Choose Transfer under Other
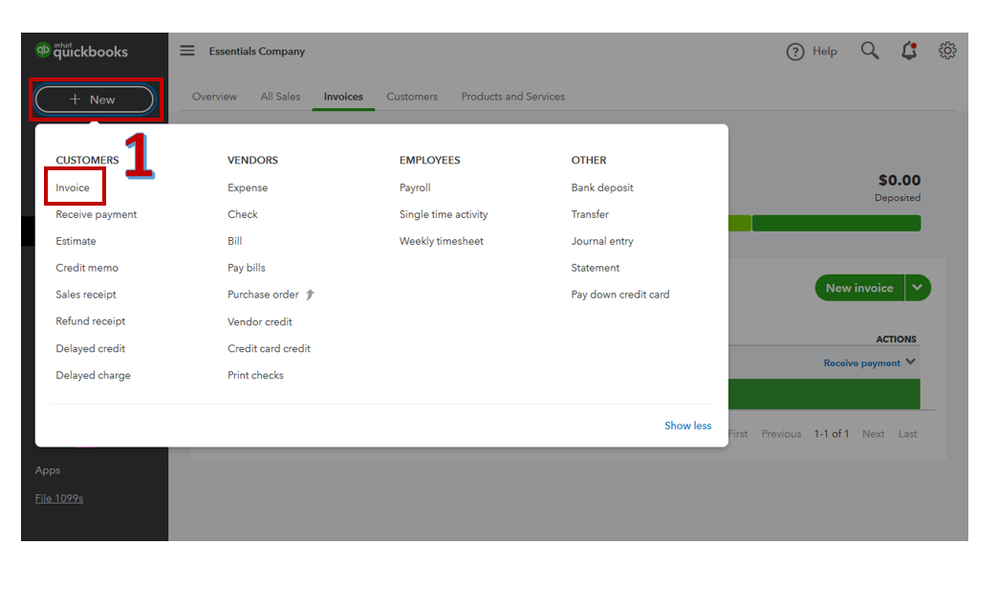This screenshot has height=590, width=998. (590, 214)
